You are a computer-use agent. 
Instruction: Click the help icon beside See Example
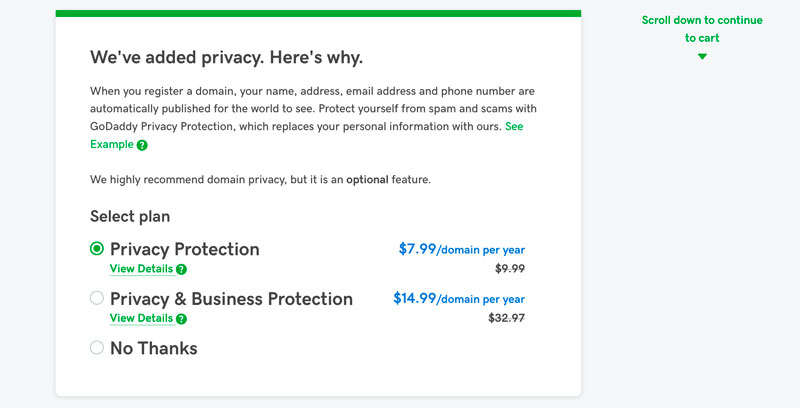(x=142, y=145)
